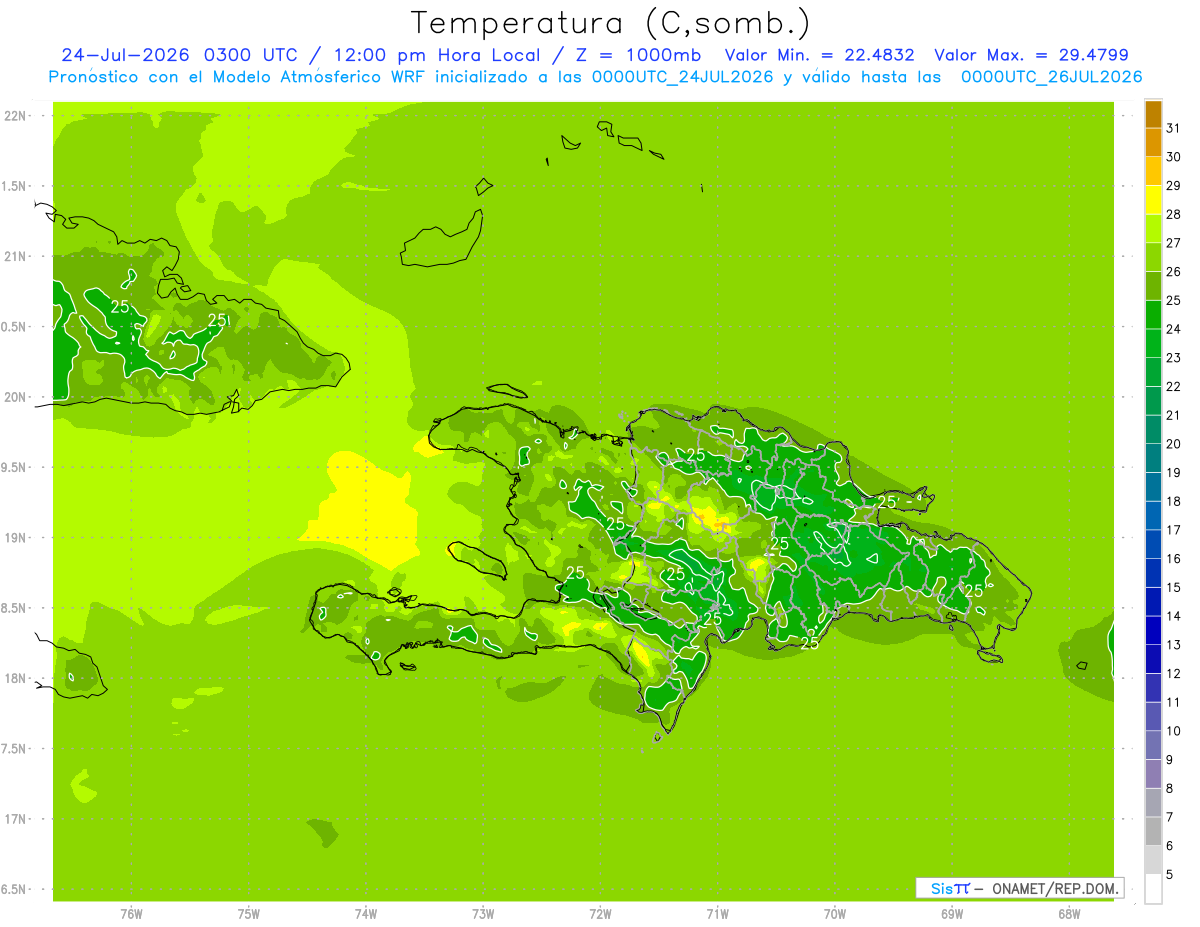Image resolution: width=1200 pixels, height=927 pixels.
Task: Click the white 5 degree legend swatch
Action: tap(1153, 888)
